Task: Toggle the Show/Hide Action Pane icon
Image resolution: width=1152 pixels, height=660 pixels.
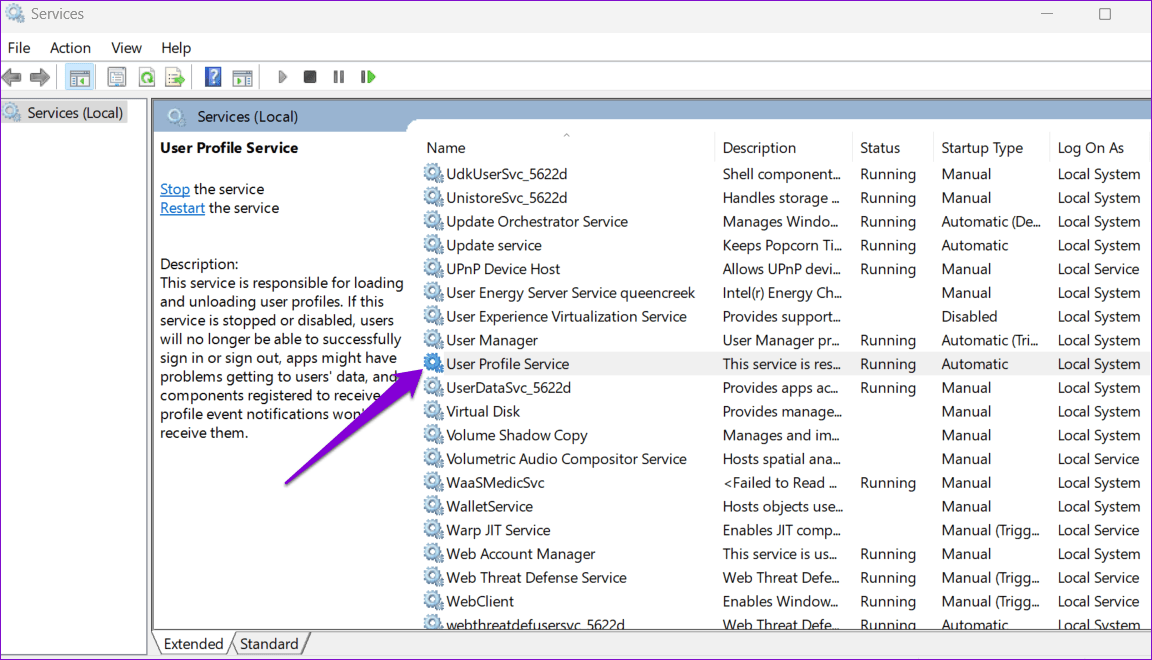Action: pyautogui.click(x=242, y=76)
